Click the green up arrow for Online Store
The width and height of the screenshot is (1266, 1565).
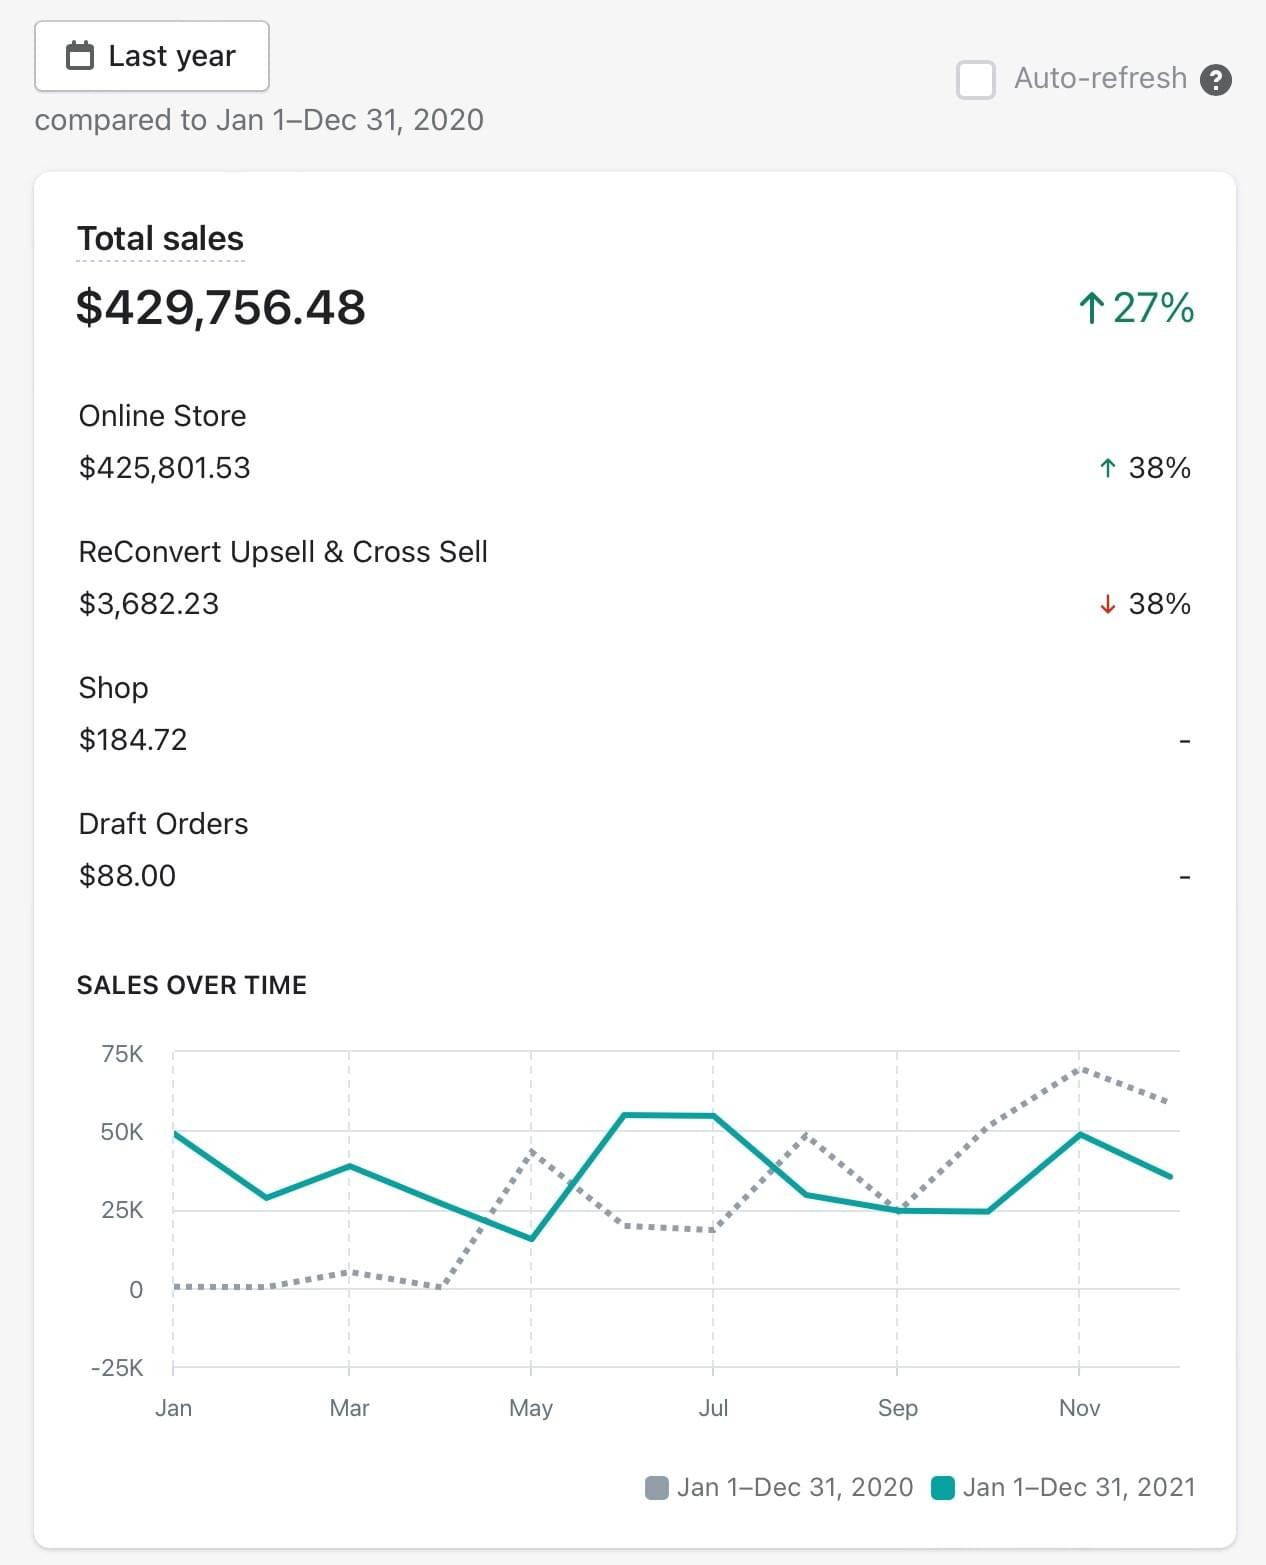1107,468
